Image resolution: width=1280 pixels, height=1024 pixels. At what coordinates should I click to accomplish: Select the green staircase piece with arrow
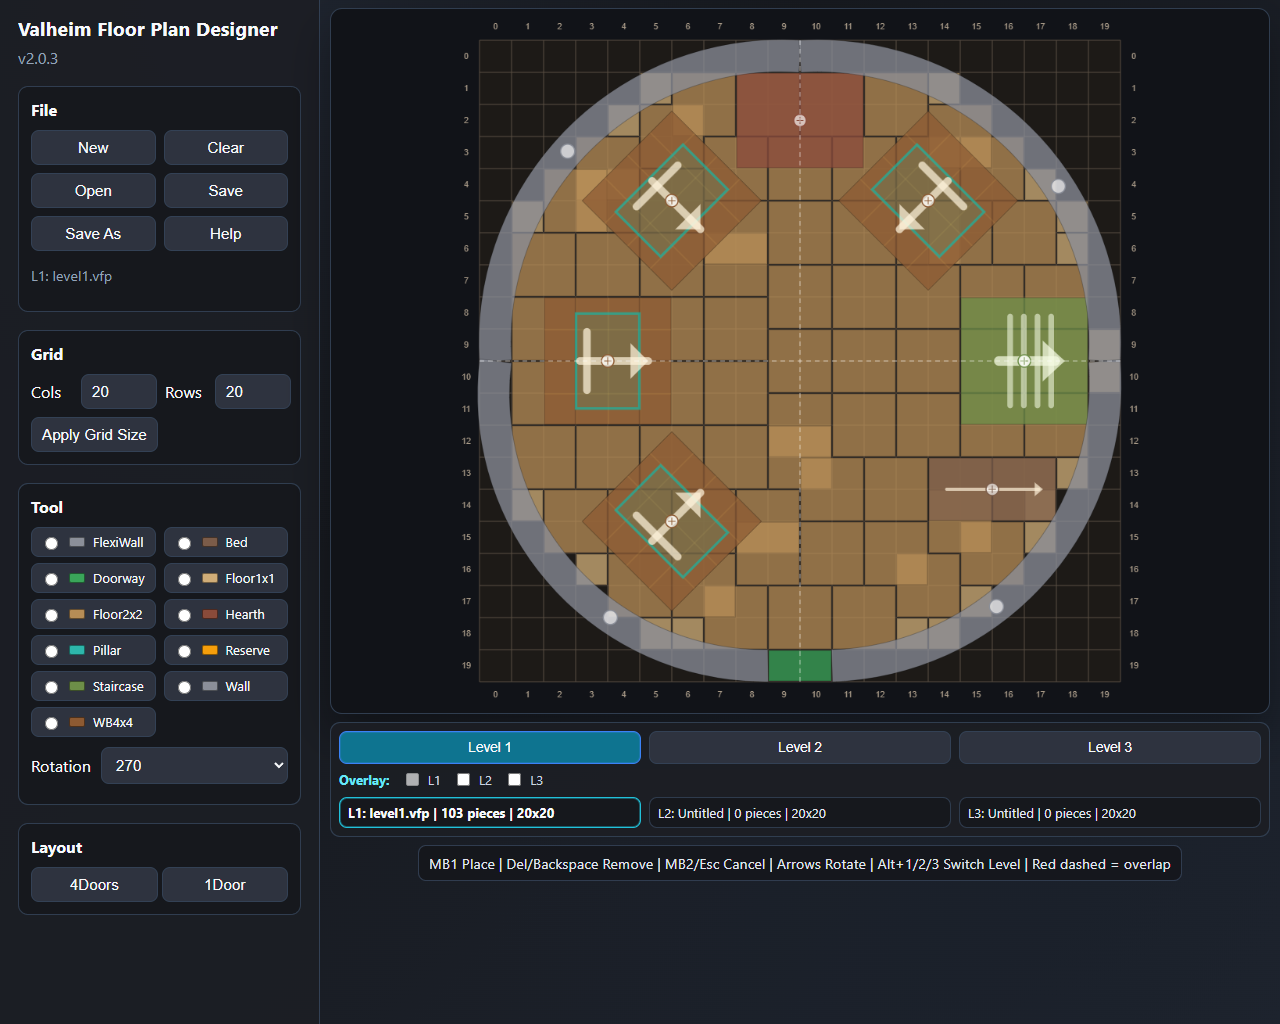click(1024, 361)
